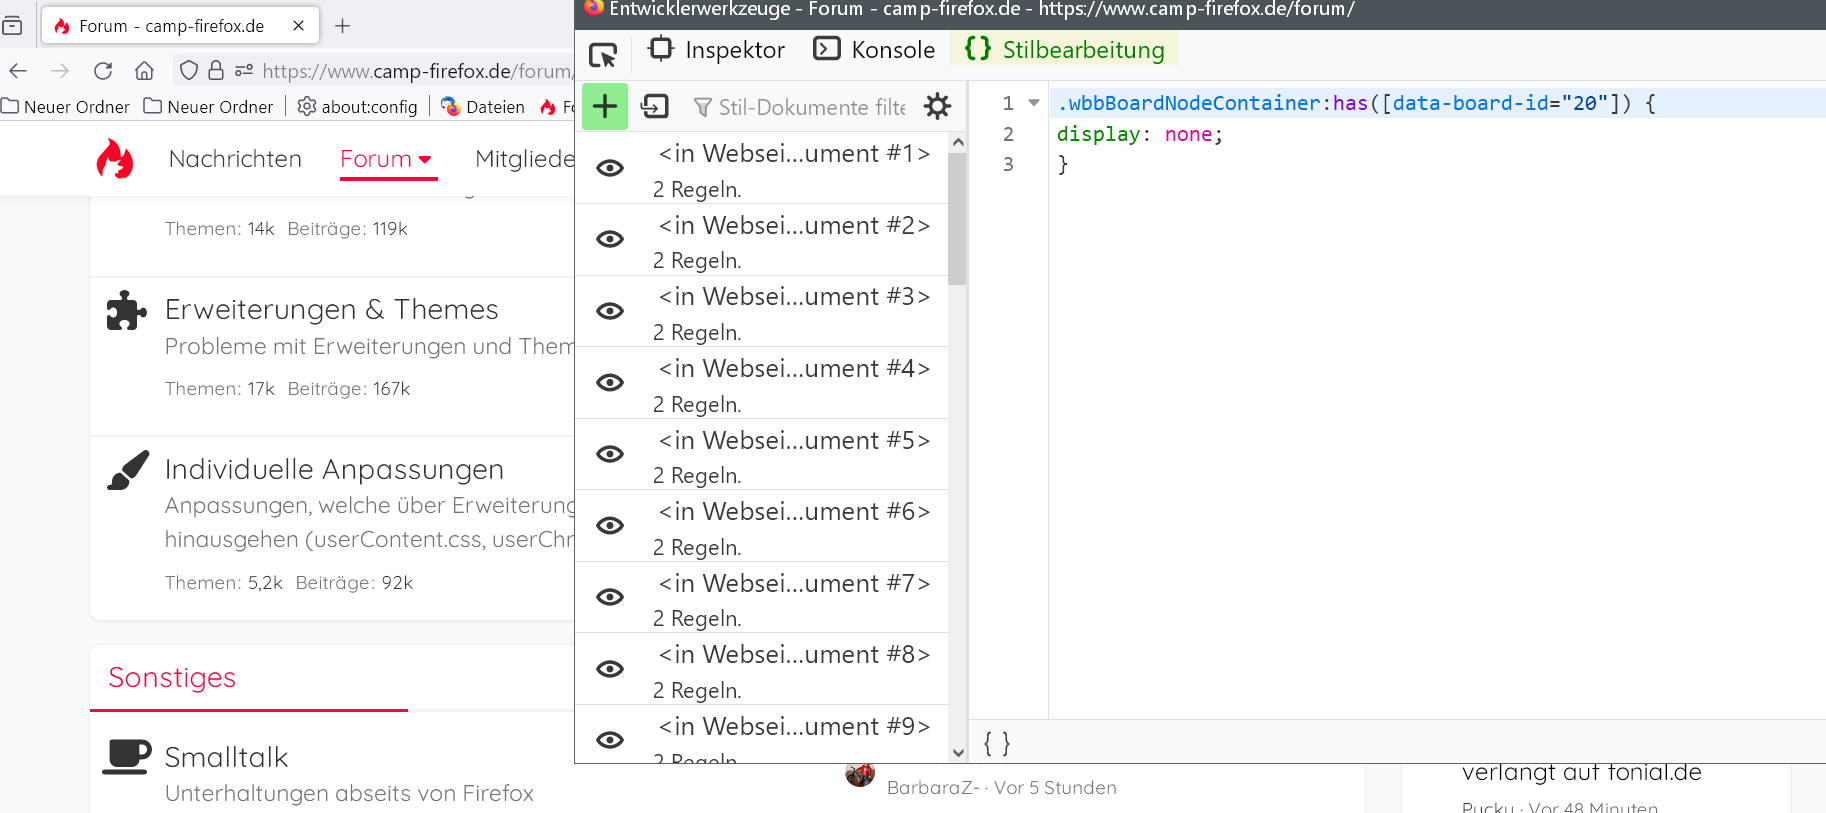Viewport: 1826px width, 813px height.
Task: Open Style Editor options gear
Action: click(937, 106)
